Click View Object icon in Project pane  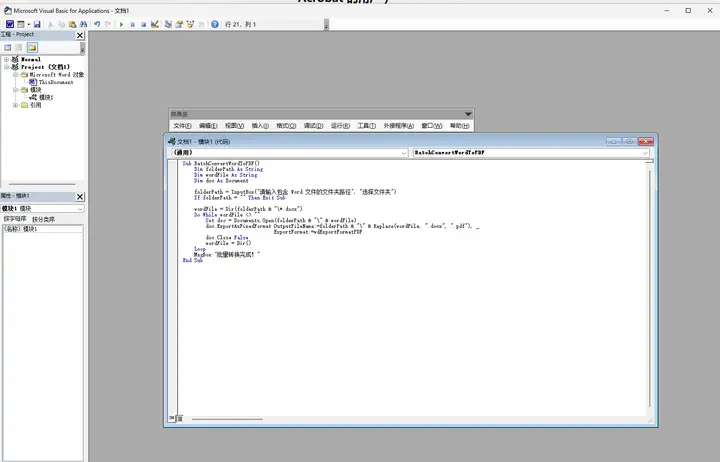[x=19, y=47]
